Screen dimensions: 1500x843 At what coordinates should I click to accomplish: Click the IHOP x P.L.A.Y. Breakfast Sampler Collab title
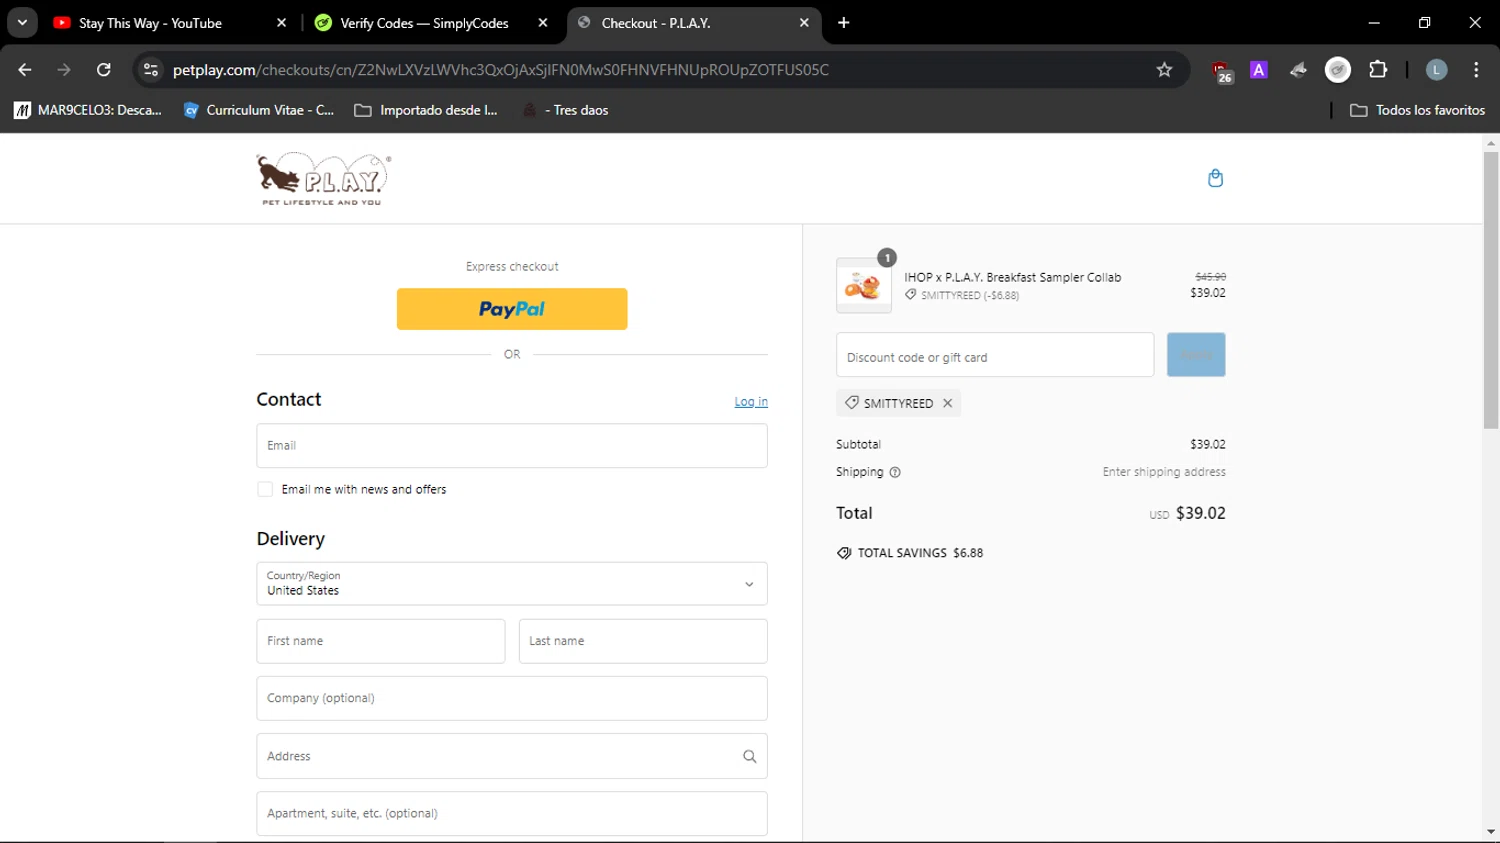(1013, 278)
